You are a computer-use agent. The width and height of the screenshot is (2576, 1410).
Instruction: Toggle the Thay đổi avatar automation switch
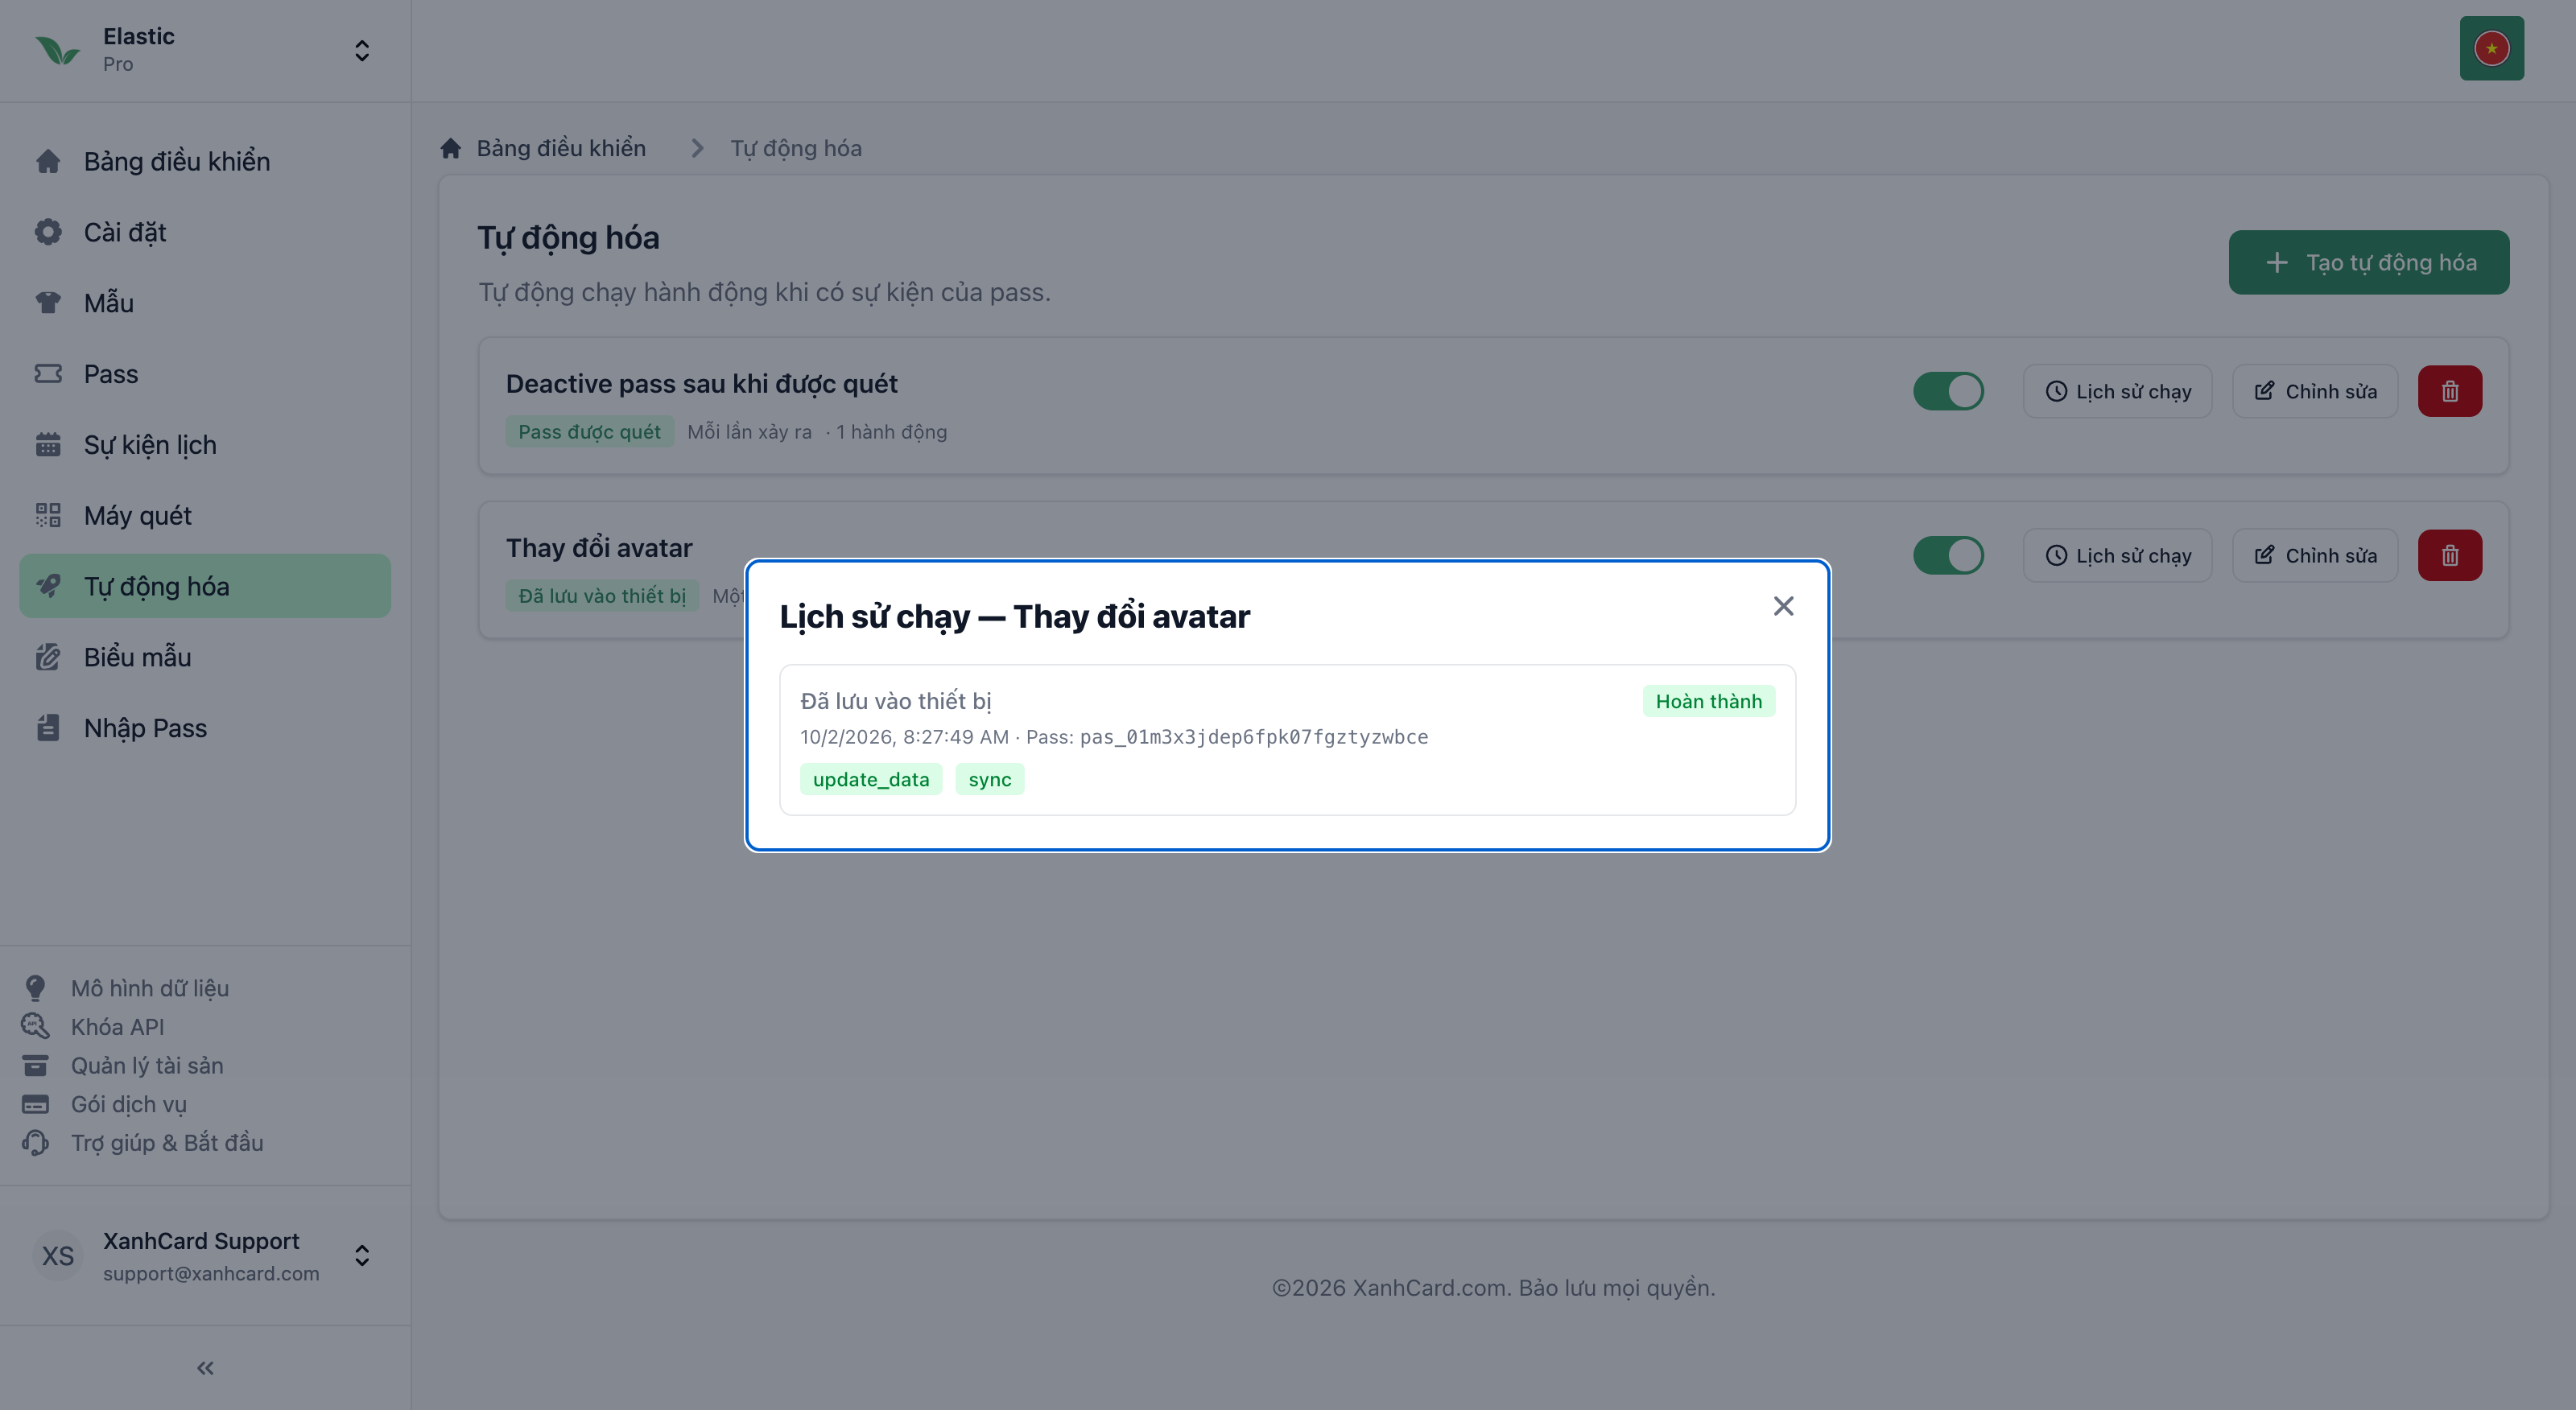coord(1948,555)
